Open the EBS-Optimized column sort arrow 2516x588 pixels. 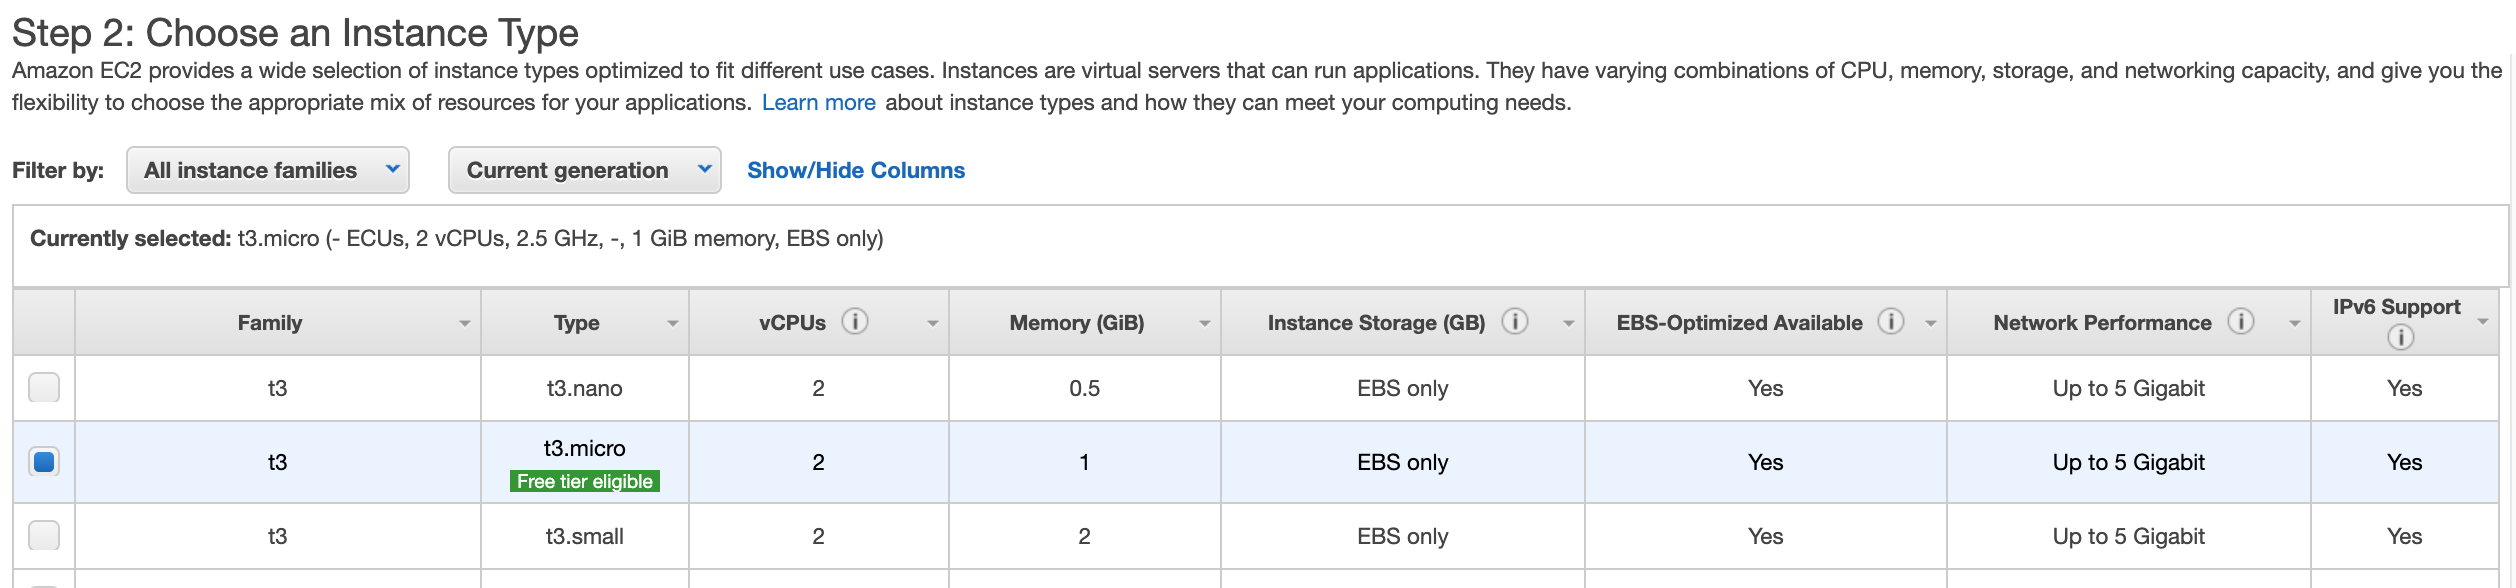point(1930,324)
